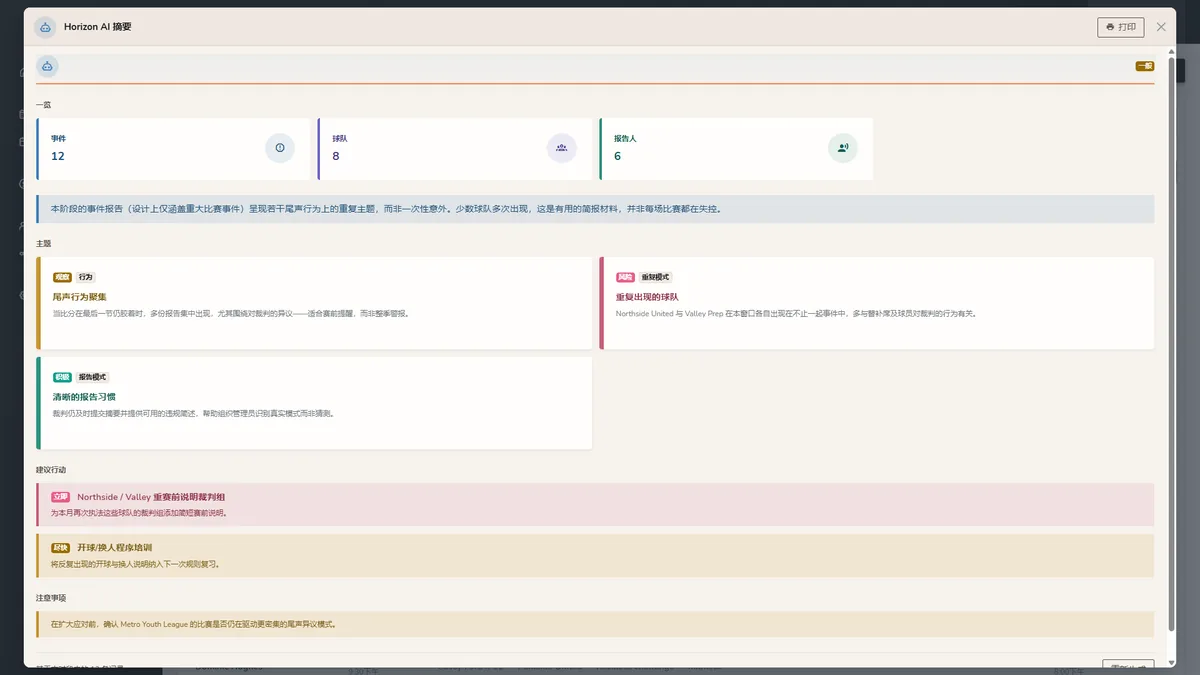Click the 一般 severity badge
This screenshot has width=1200, height=675.
pyautogui.click(x=1144, y=66)
